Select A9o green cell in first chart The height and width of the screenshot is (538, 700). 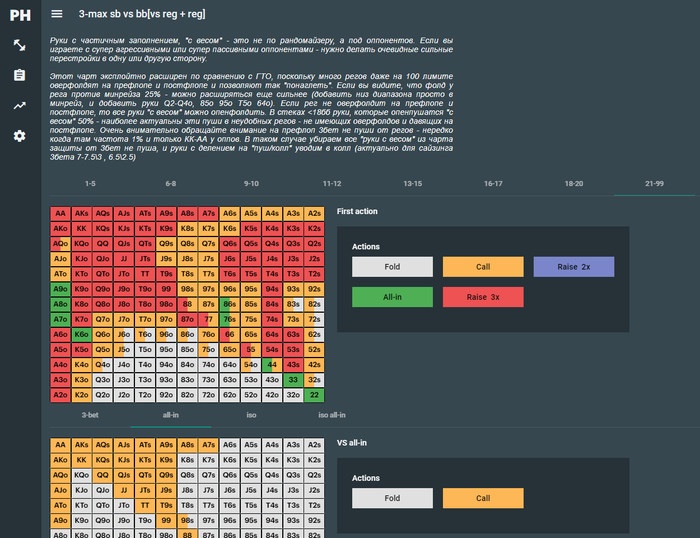point(60,289)
